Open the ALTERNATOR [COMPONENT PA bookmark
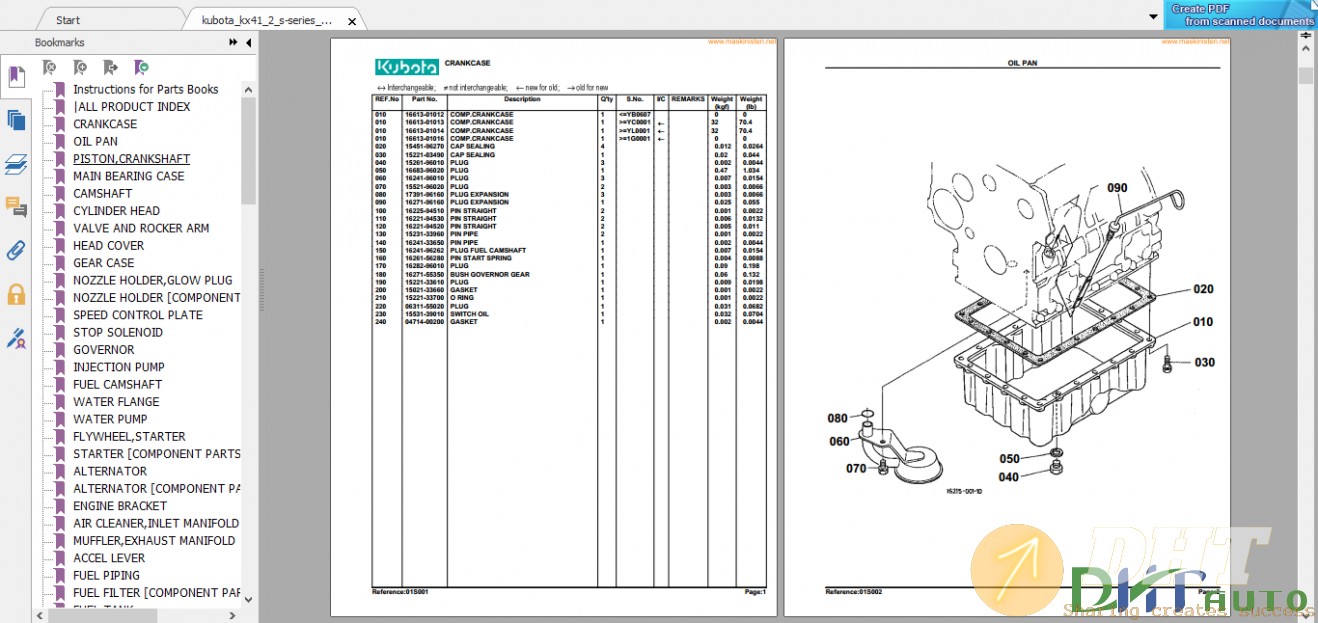The height and width of the screenshot is (623, 1318). click(x=156, y=488)
